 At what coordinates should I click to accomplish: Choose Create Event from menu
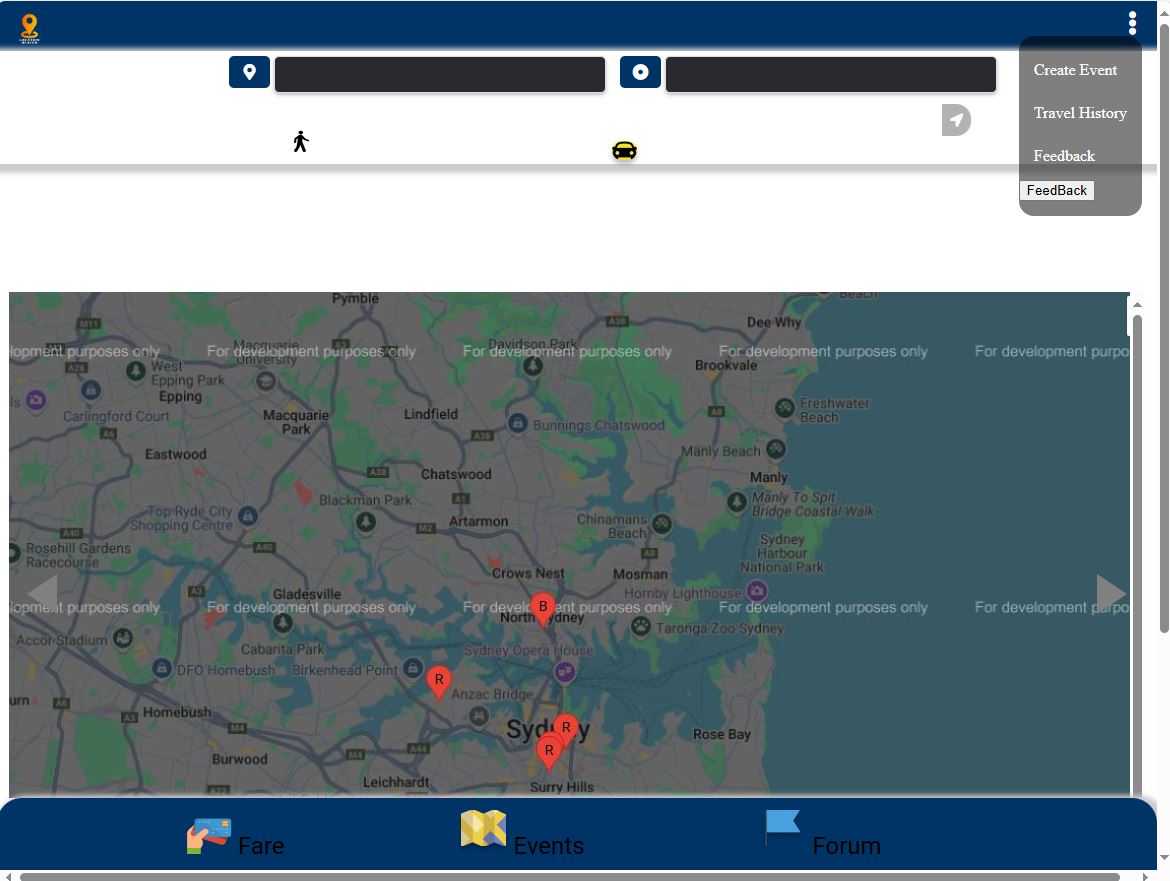[x=1075, y=70]
